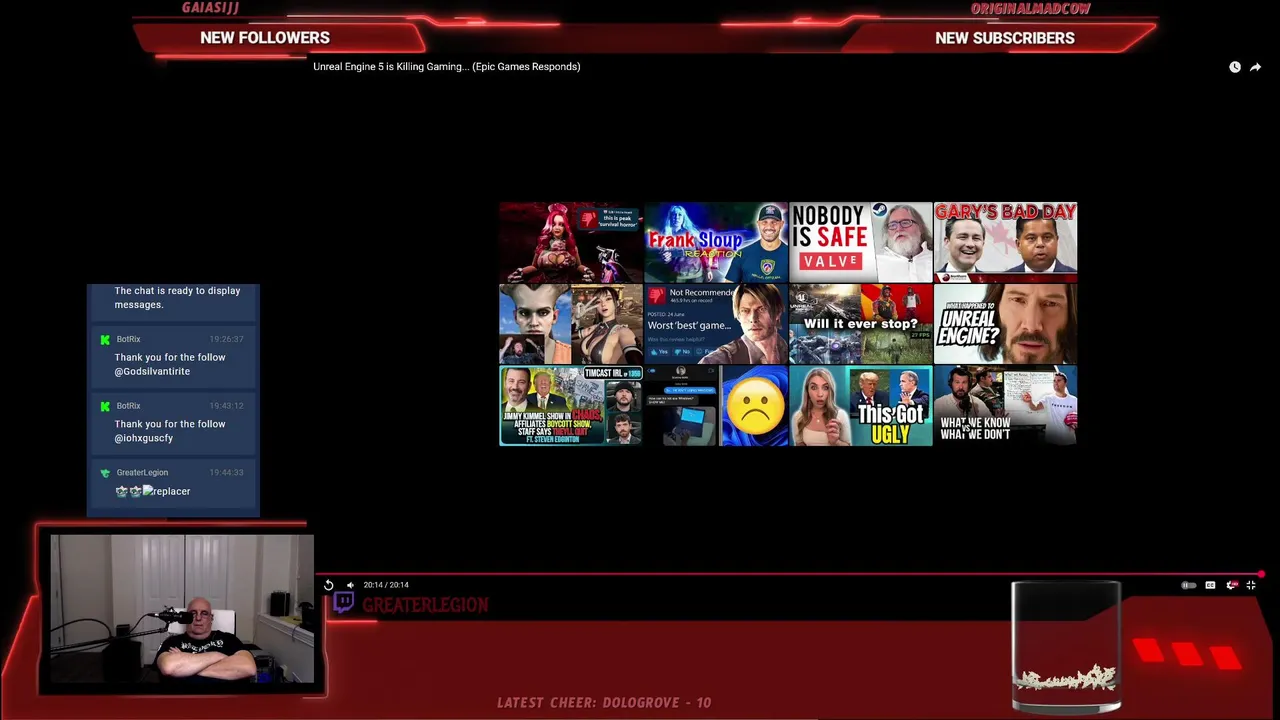Click the ORIGINALMADCOW subscriber name
Screen dimensions: 1280x720
tap(1031, 9)
